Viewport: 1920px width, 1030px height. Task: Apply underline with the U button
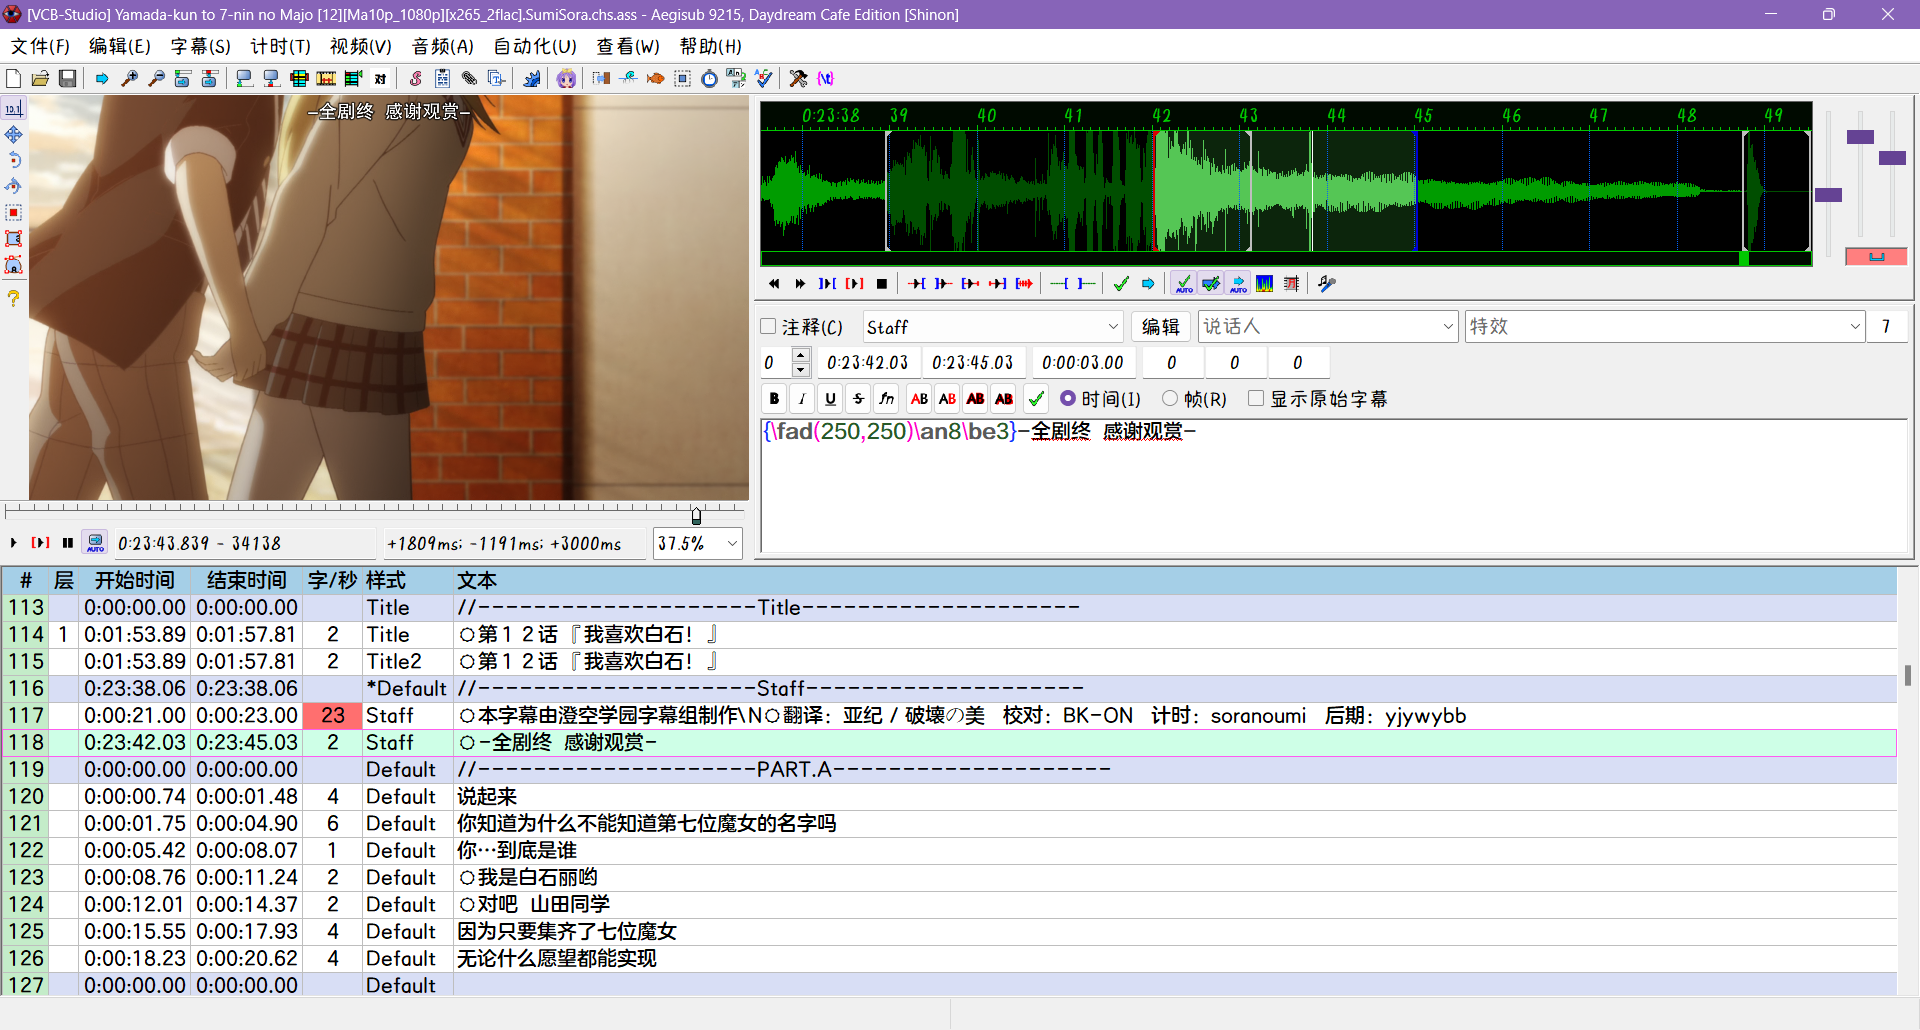pyautogui.click(x=830, y=399)
